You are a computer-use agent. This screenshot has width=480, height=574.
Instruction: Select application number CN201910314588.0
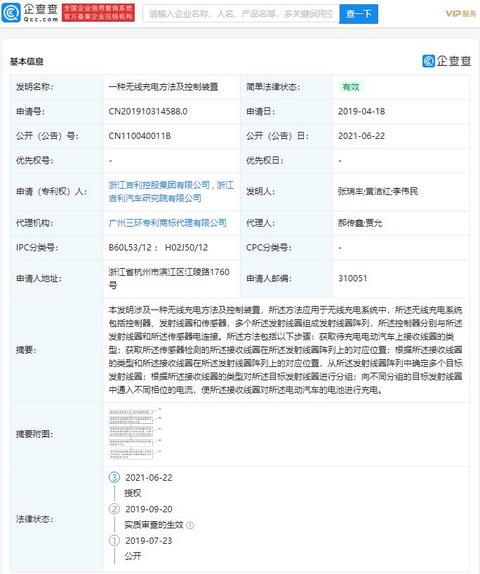[148, 111]
